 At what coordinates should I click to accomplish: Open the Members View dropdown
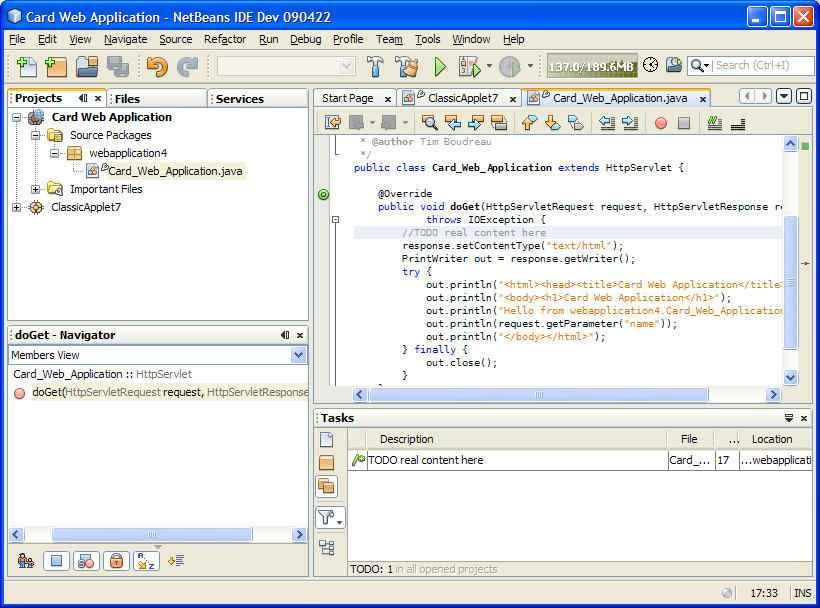(298, 355)
